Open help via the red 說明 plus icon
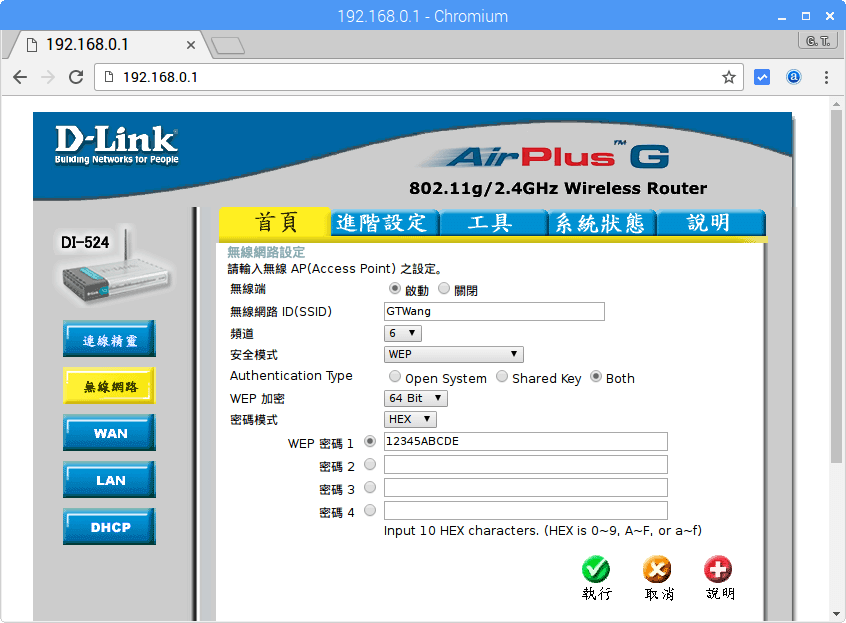This screenshot has width=846, height=623. [718, 570]
